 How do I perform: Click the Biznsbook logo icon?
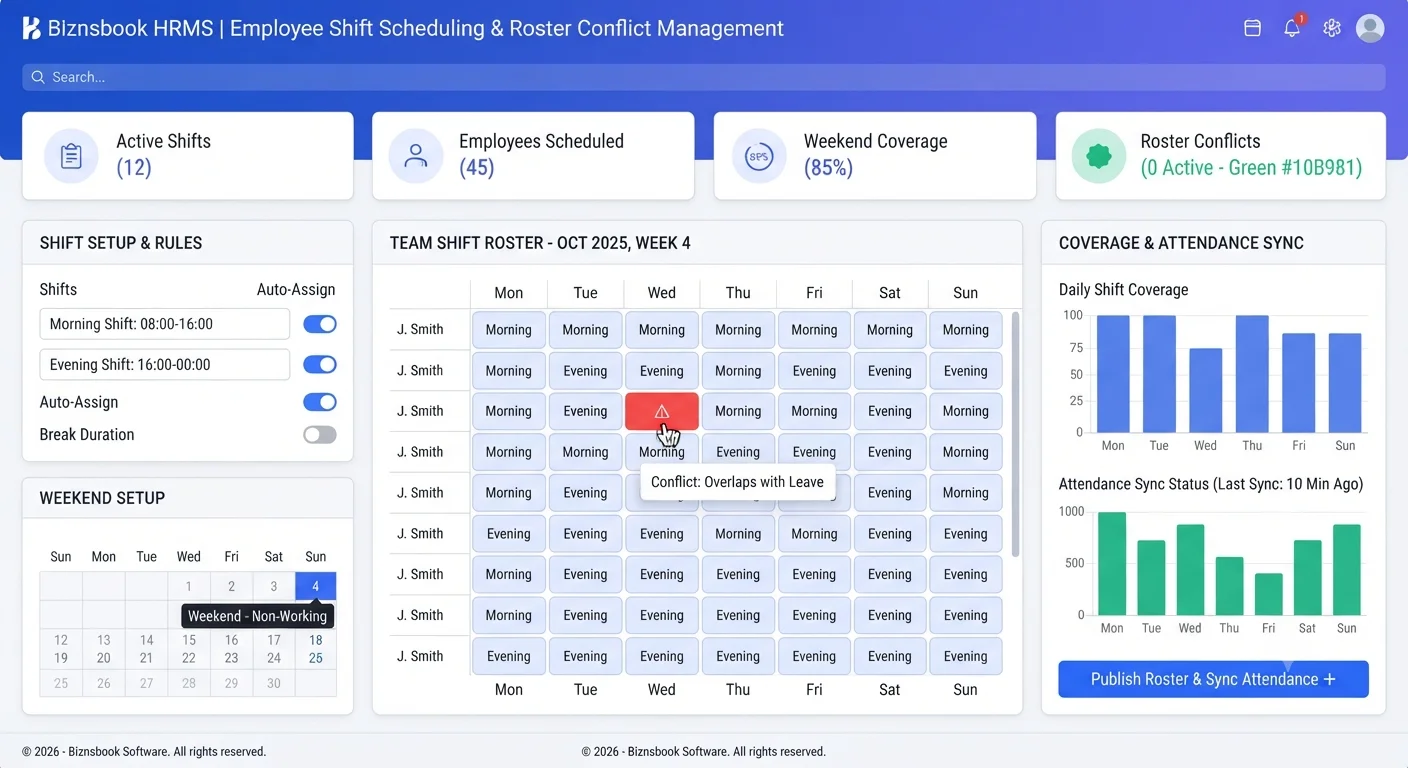pyautogui.click(x=31, y=28)
